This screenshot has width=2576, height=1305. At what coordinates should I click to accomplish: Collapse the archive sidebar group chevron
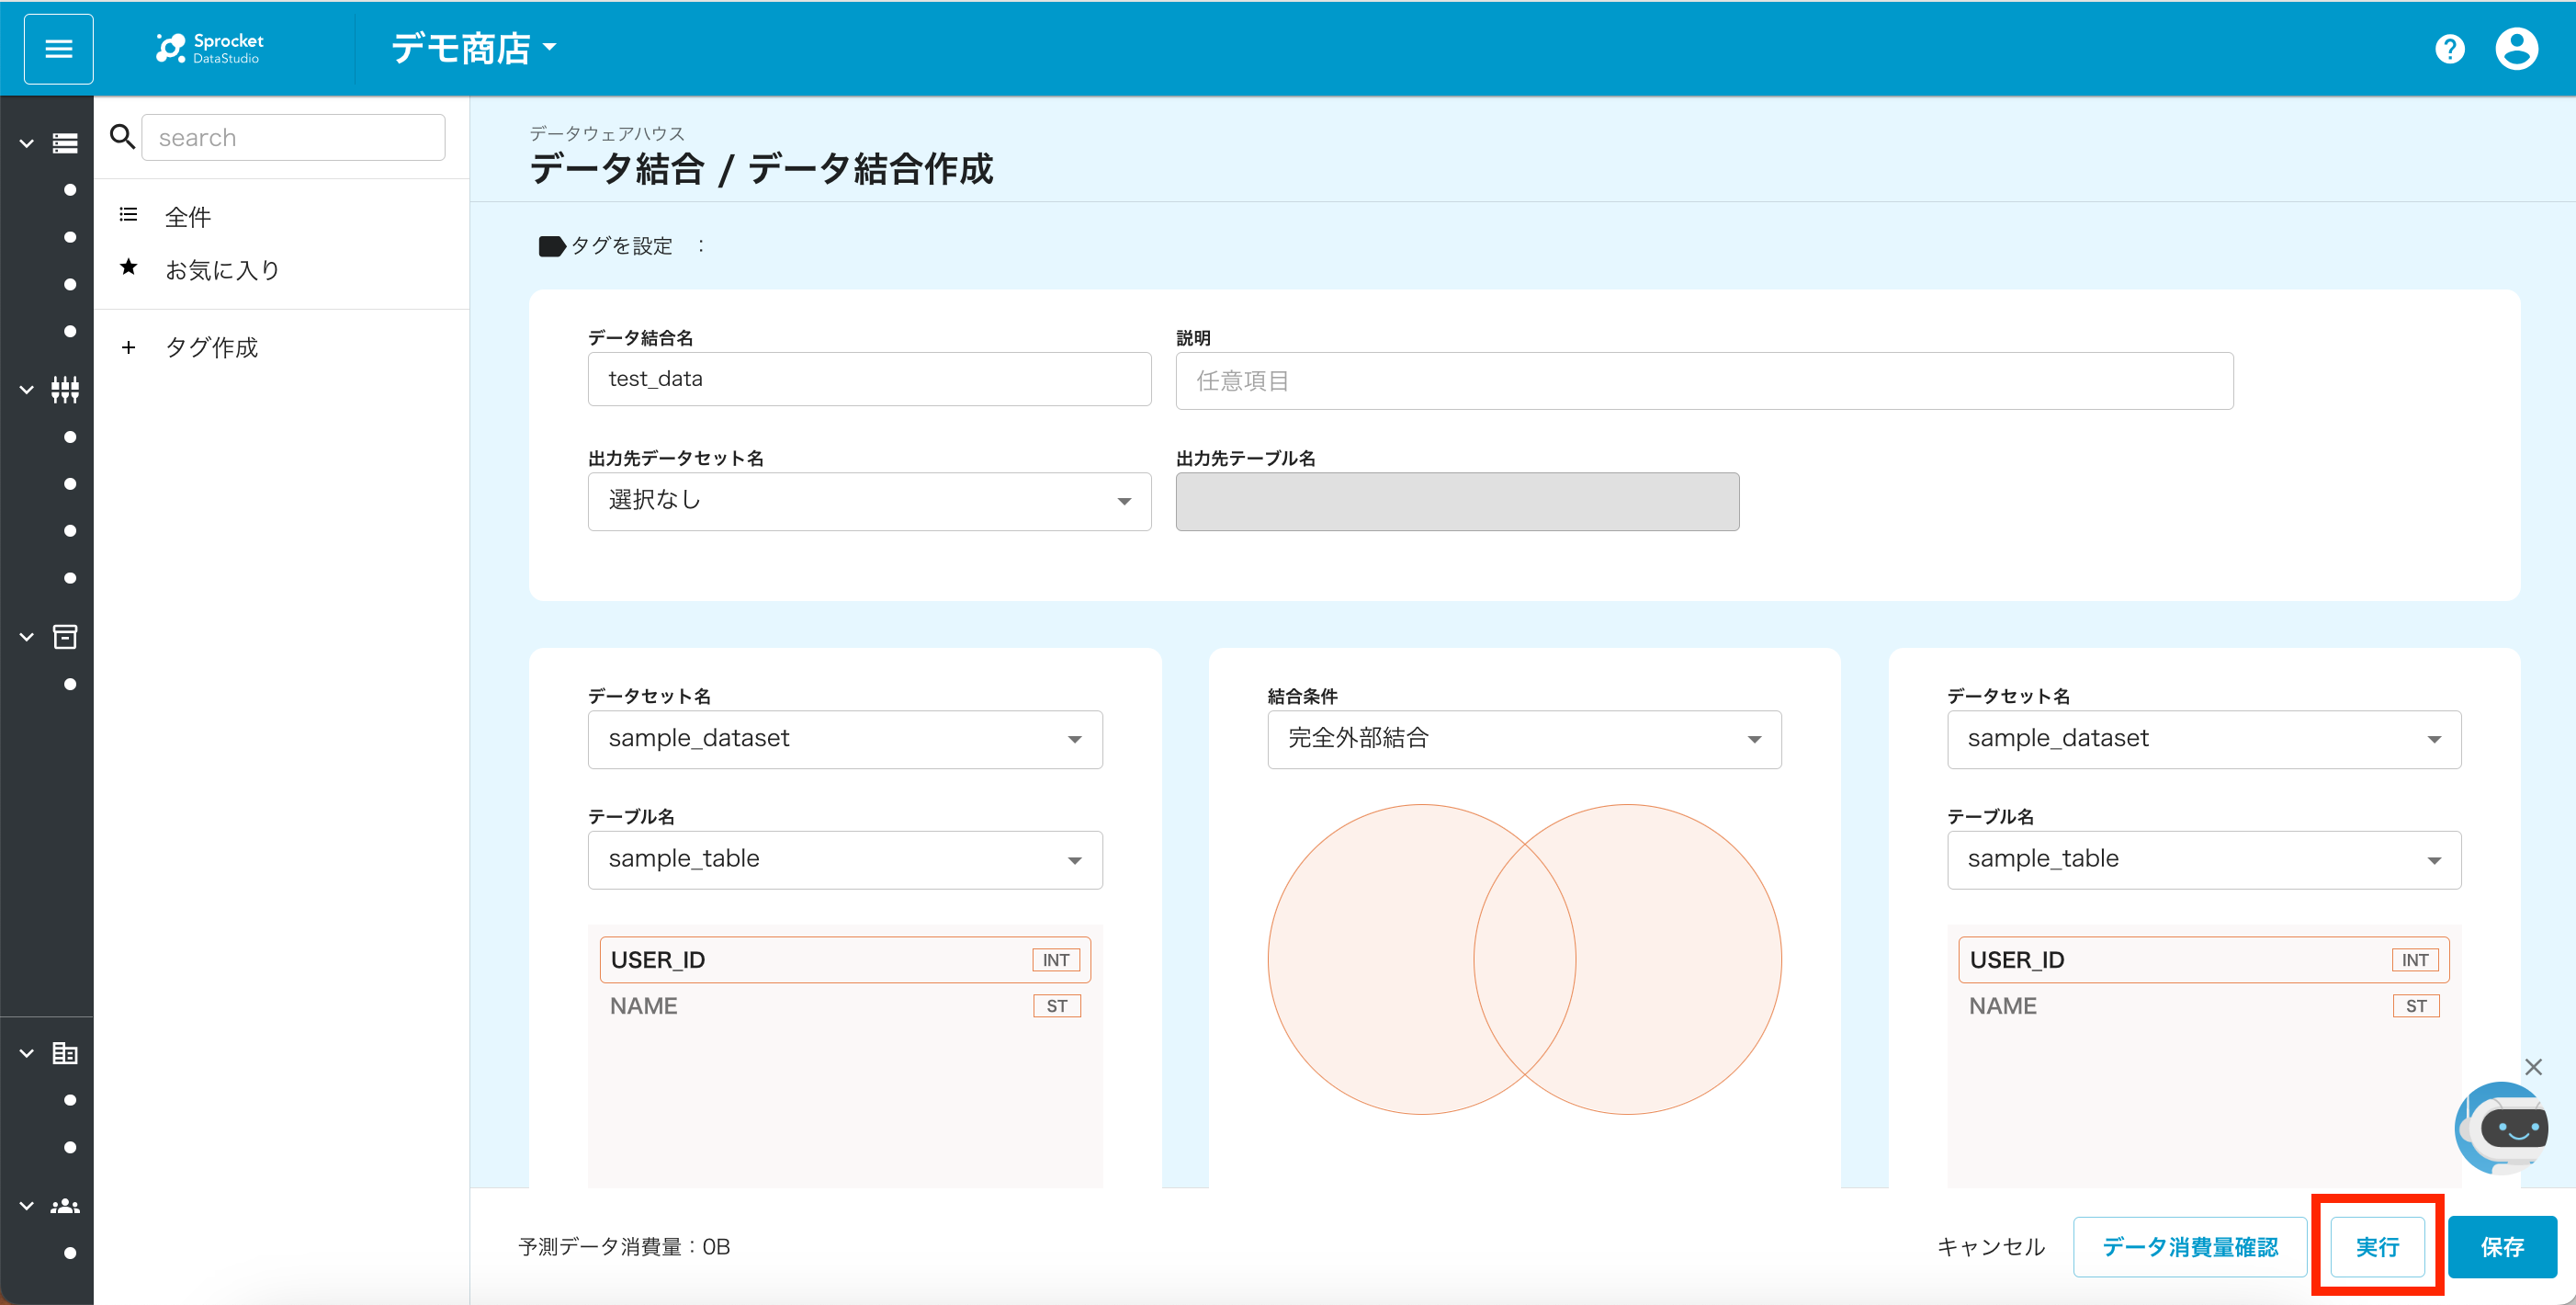pos(27,637)
